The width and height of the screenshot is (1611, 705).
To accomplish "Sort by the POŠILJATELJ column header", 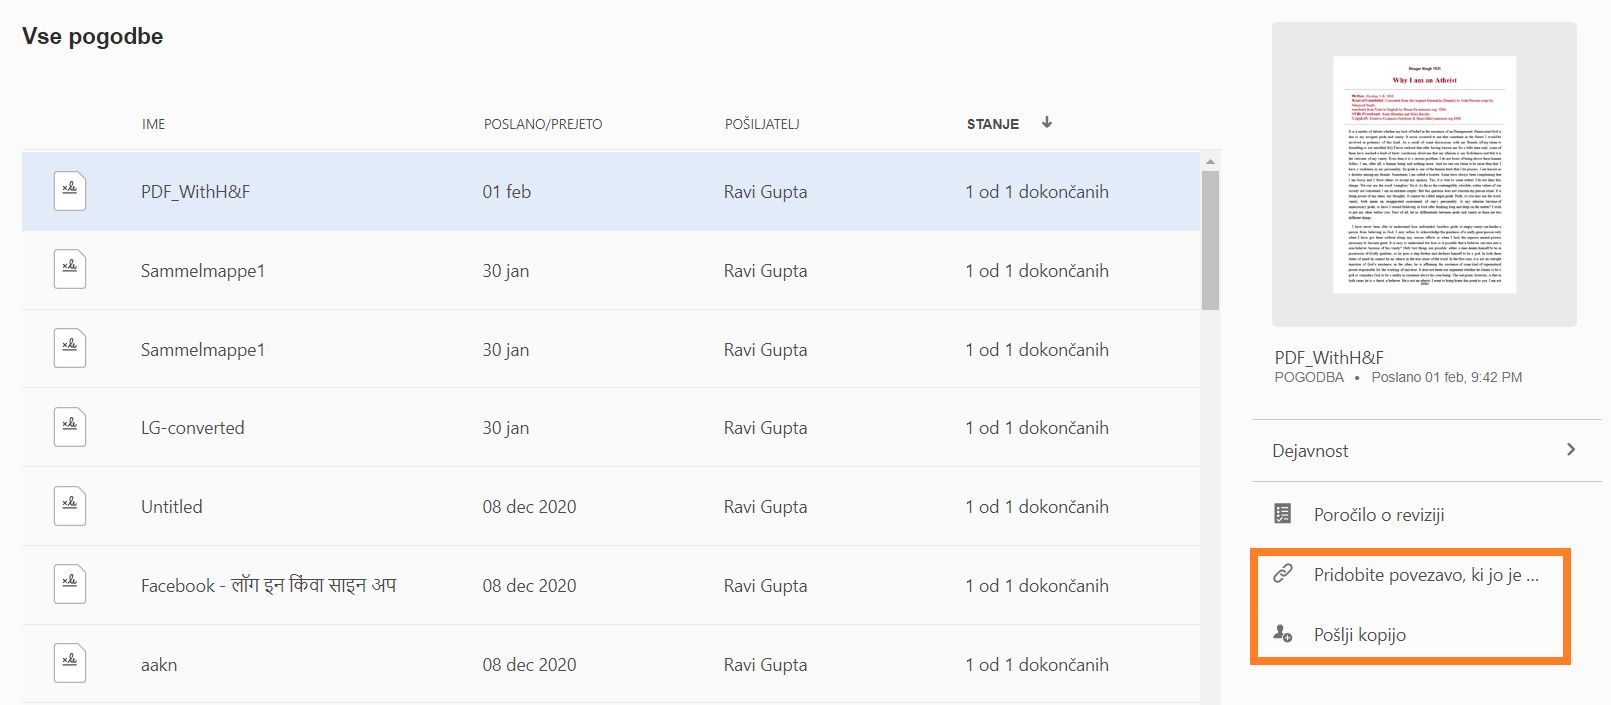I will (x=762, y=124).
